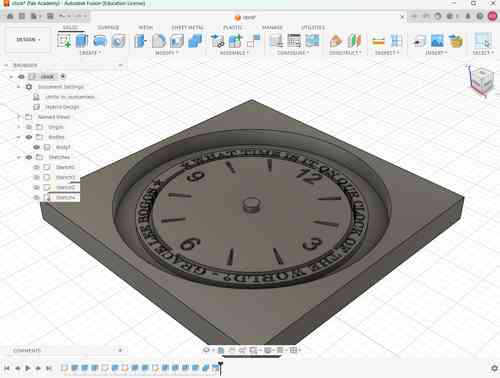Image resolution: width=500 pixels, height=378 pixels.
Task: Open the SELECT menu label
Action: pyautogui.click(x=483, y=53)
